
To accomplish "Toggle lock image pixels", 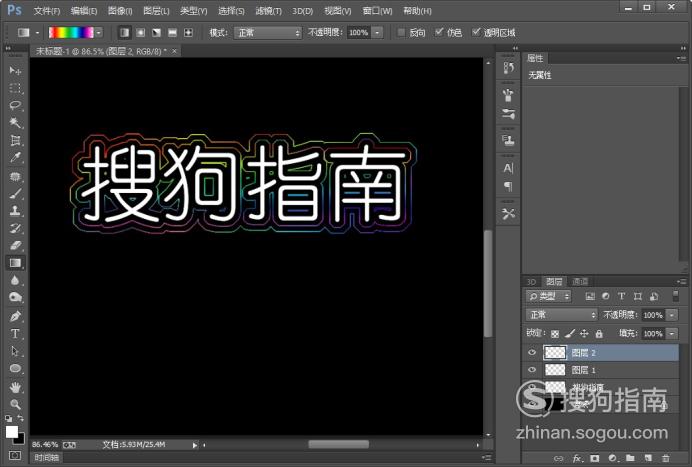I will click(570, 334).
